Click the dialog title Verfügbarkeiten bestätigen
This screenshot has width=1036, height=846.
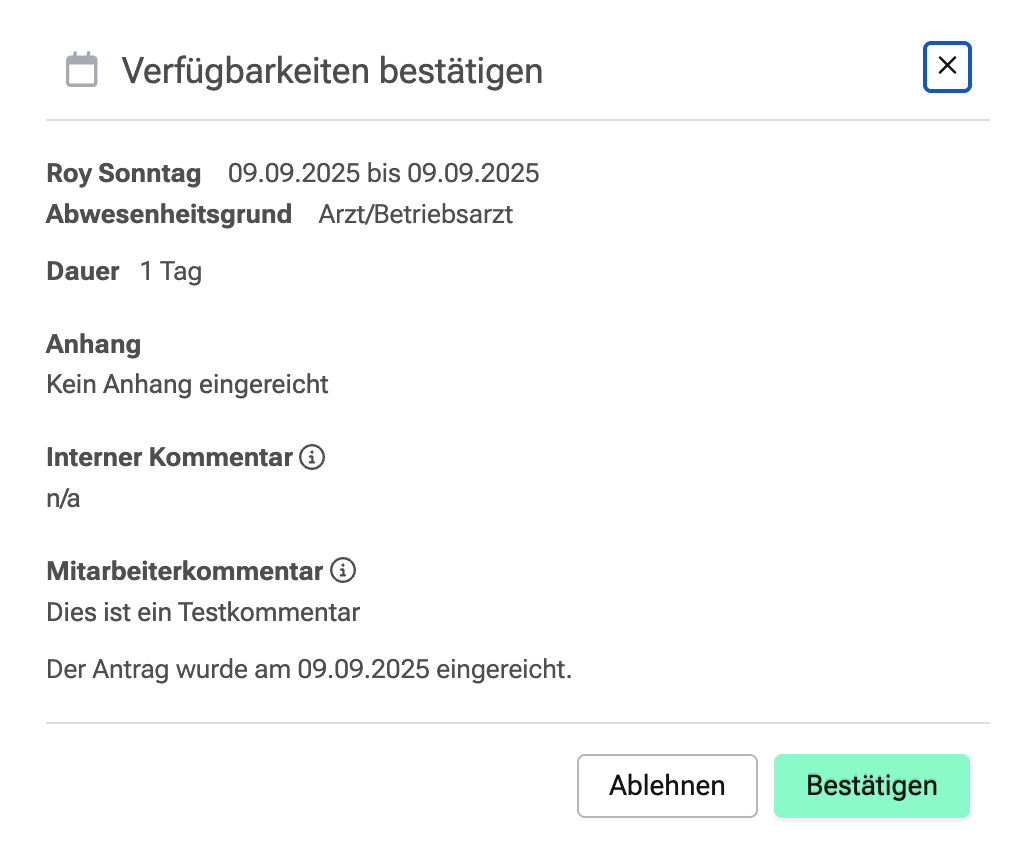(x=332, y=71)
